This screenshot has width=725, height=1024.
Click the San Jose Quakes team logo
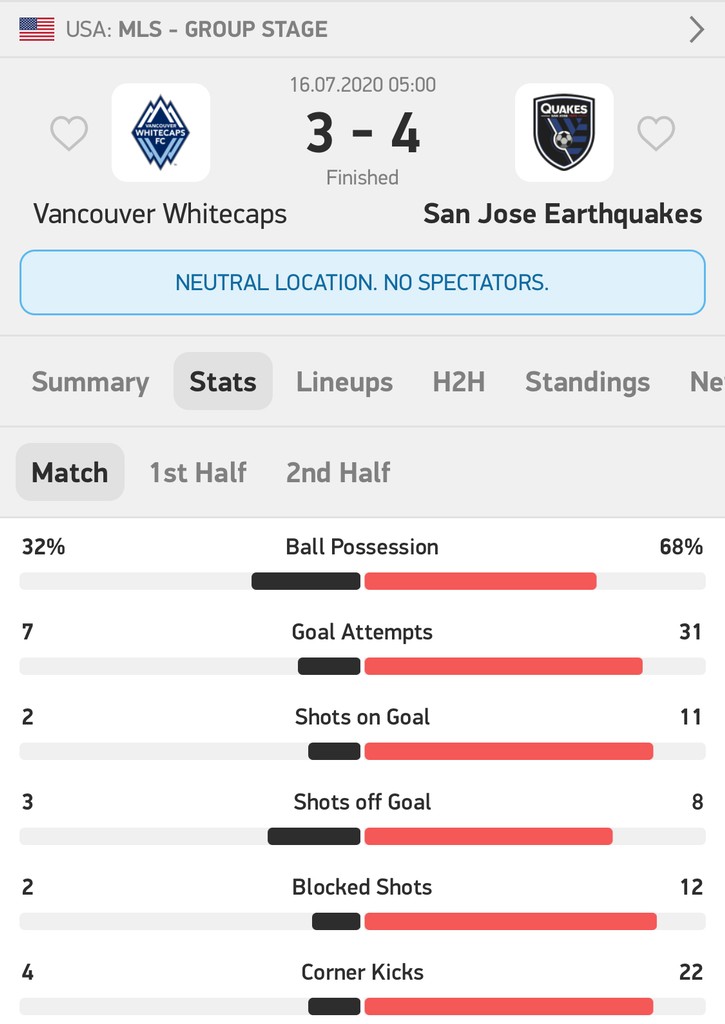pyautogui.click(x=564, y=132)
